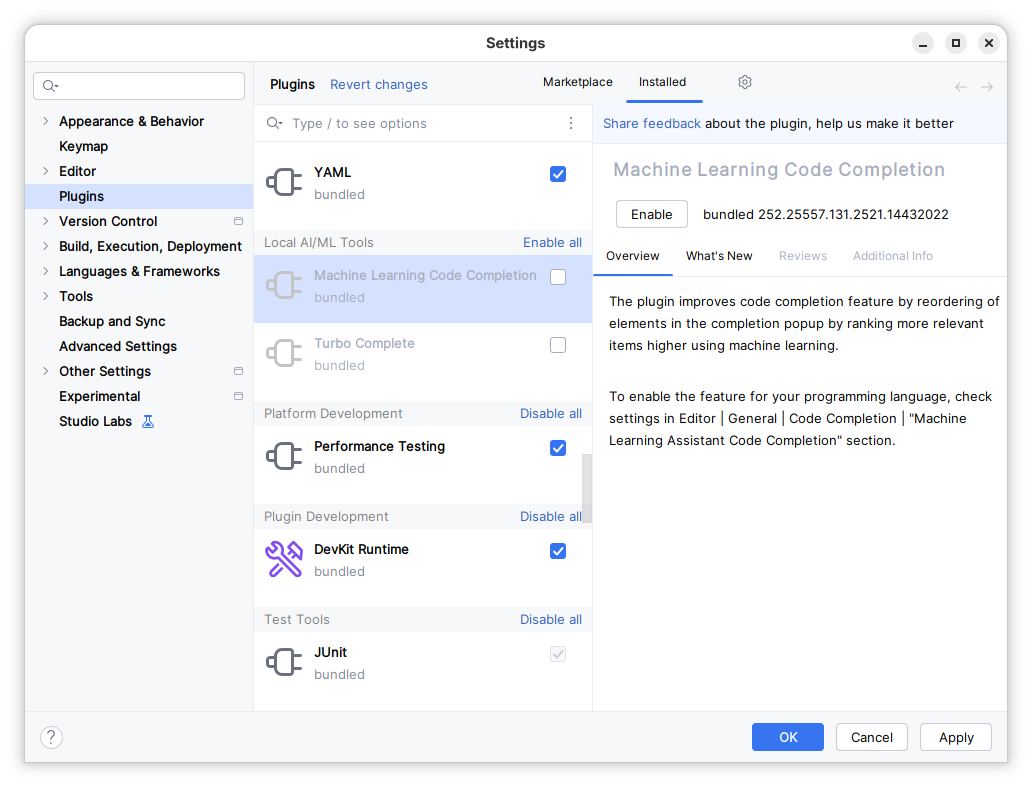This screenshot has height=787, width=1032.
Task: Click the Revert changes link
Action: tap(379, 85)
